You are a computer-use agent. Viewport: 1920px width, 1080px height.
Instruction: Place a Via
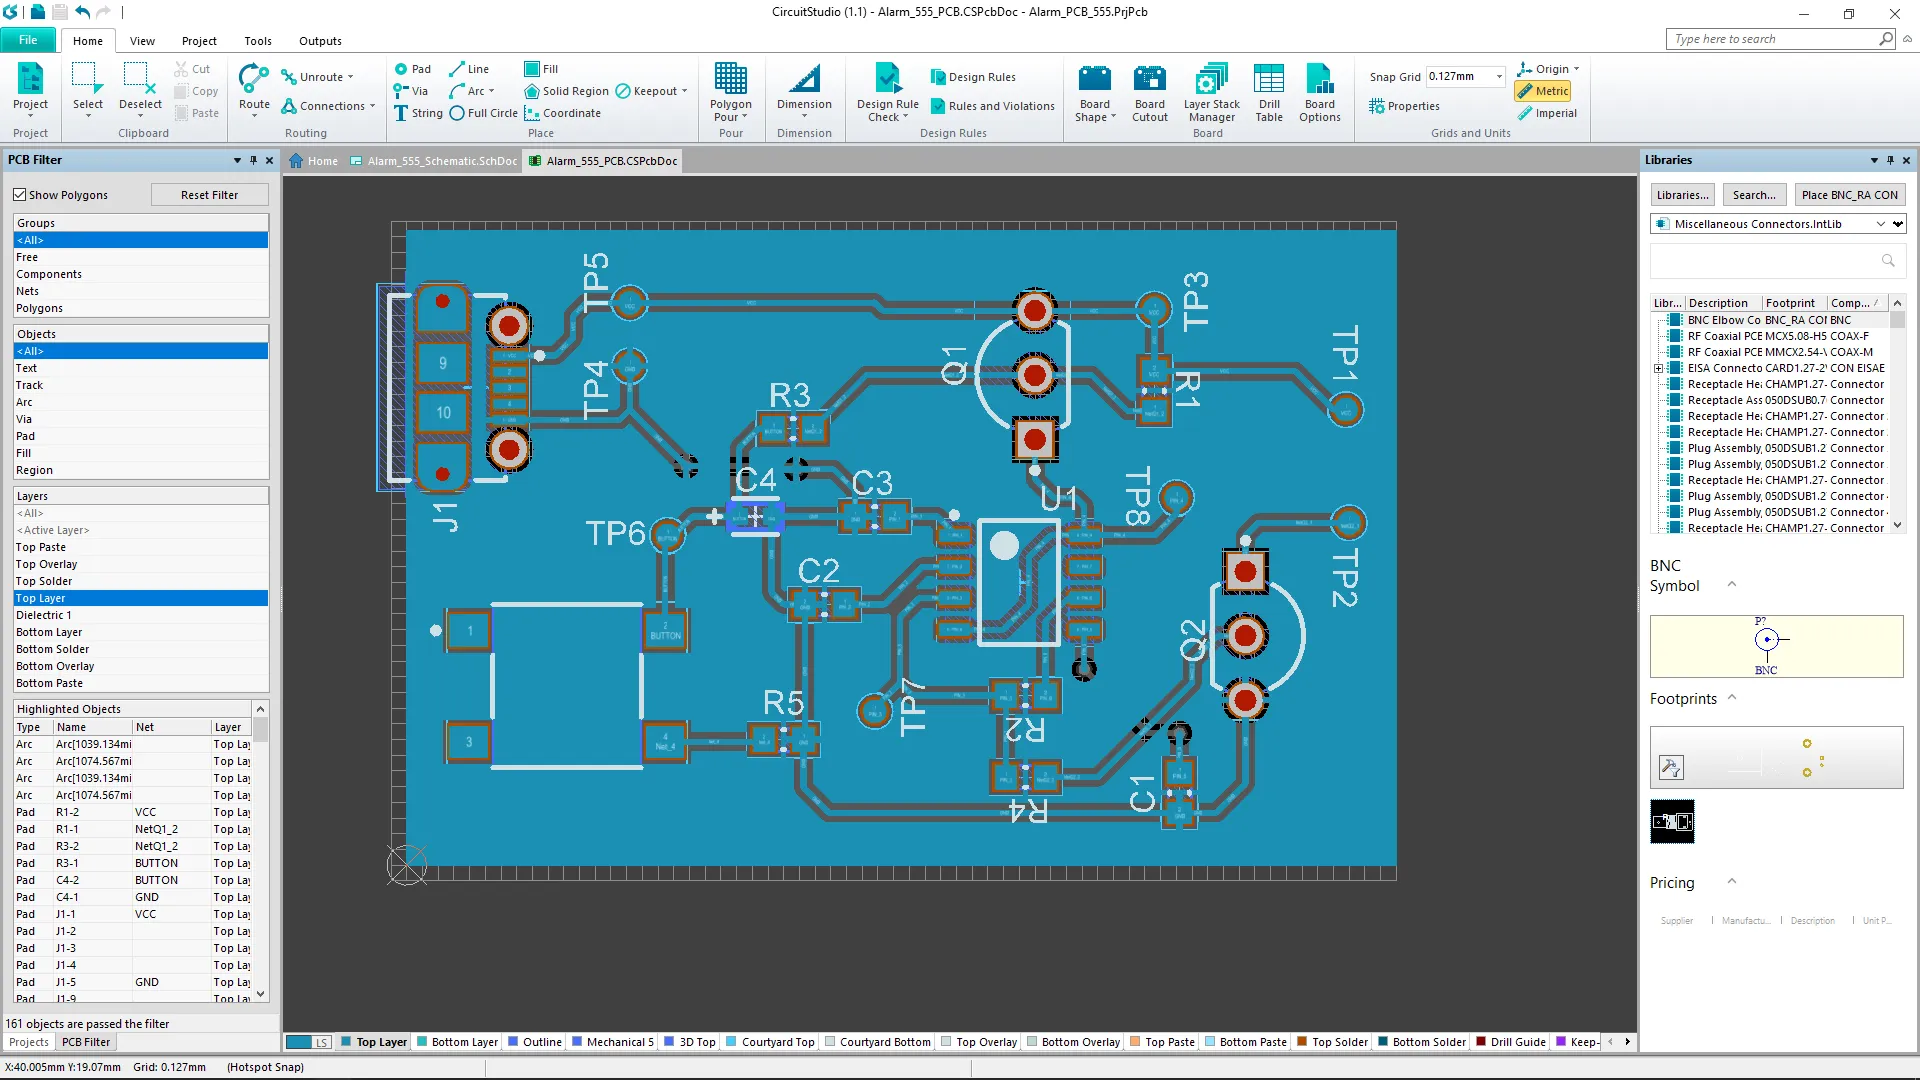[411, 91]
